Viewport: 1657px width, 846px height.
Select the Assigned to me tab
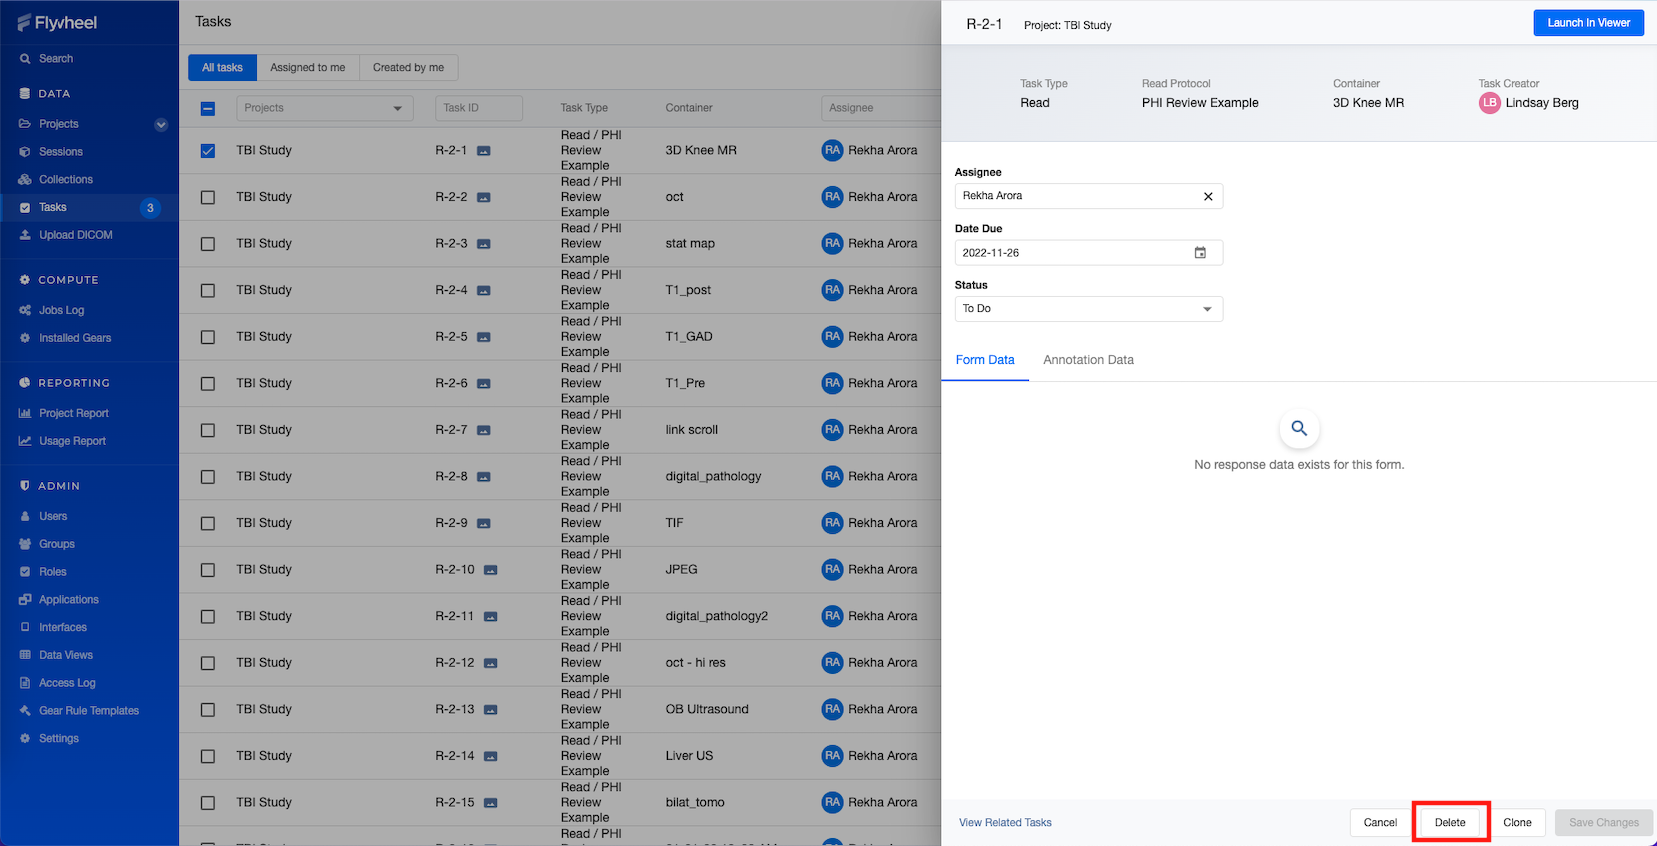pos(308,68)
